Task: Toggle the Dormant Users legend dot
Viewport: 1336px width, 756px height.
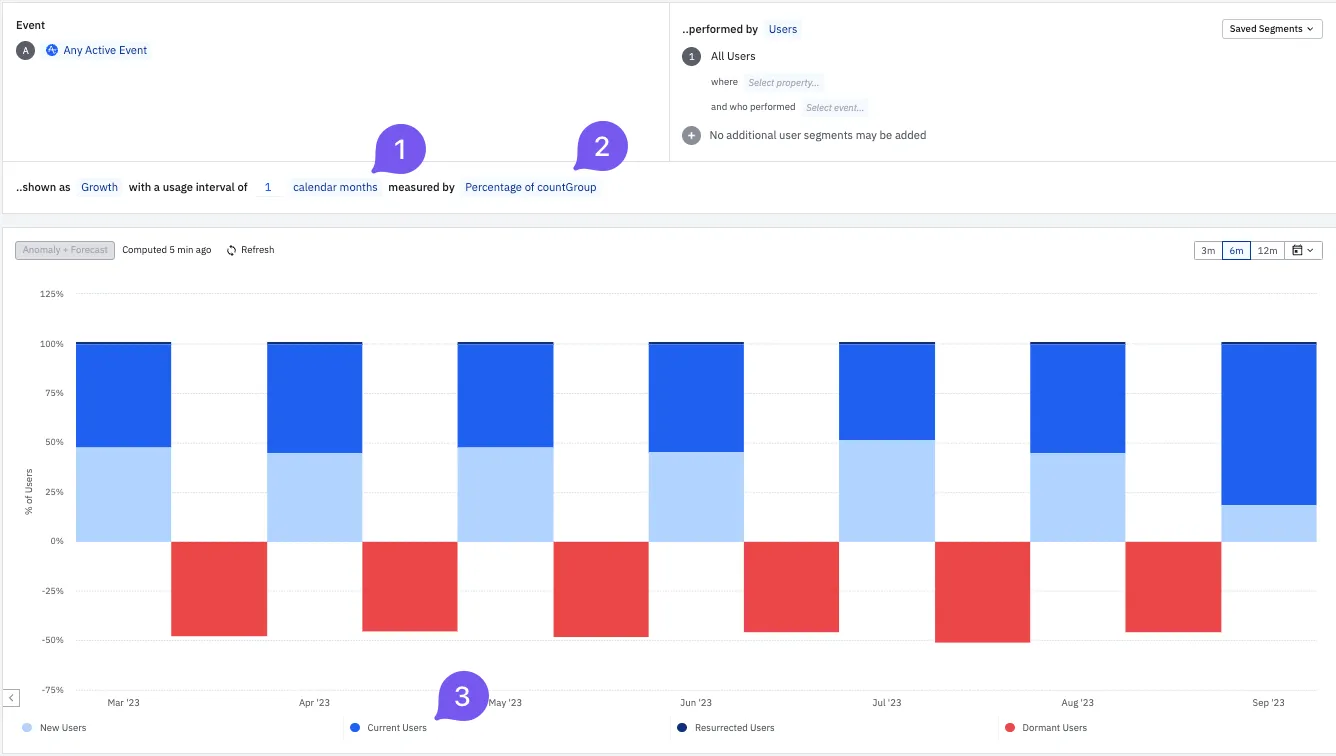Action: pos(1010,728)
